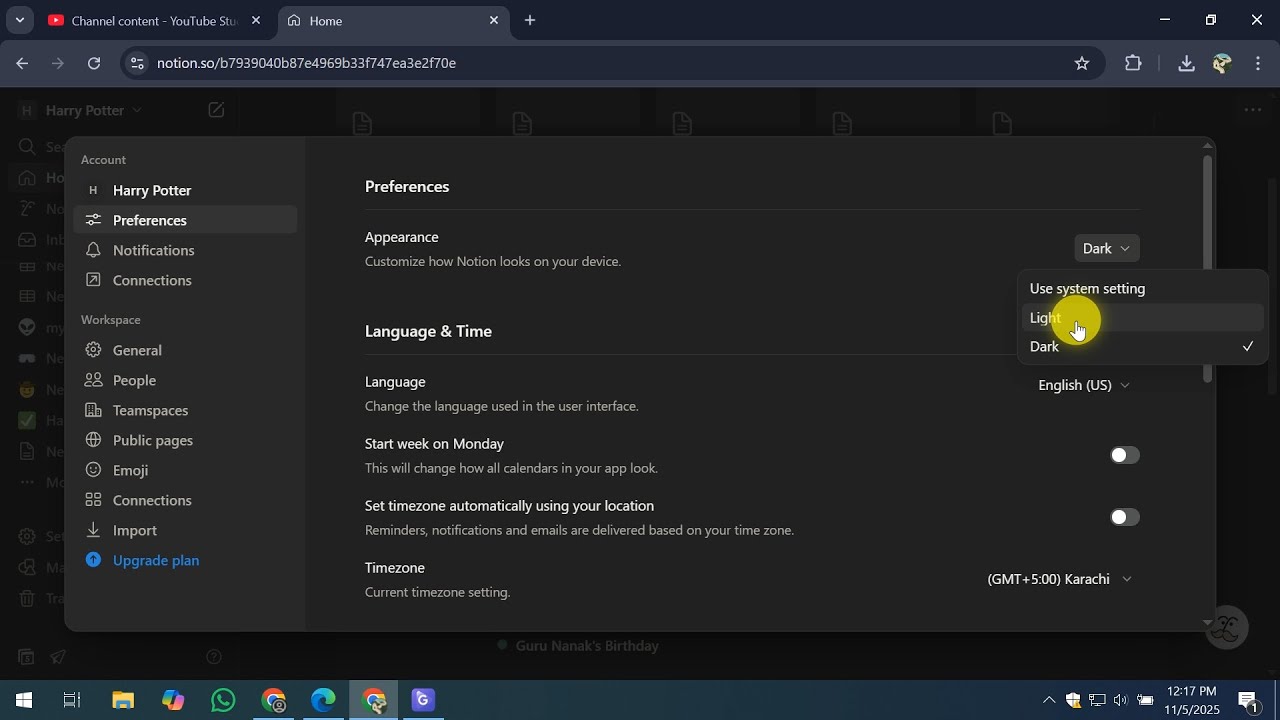Screen dimensions: 1280x720
Task: Open Chrome profile avatar menu
Action: [1221, 63]
